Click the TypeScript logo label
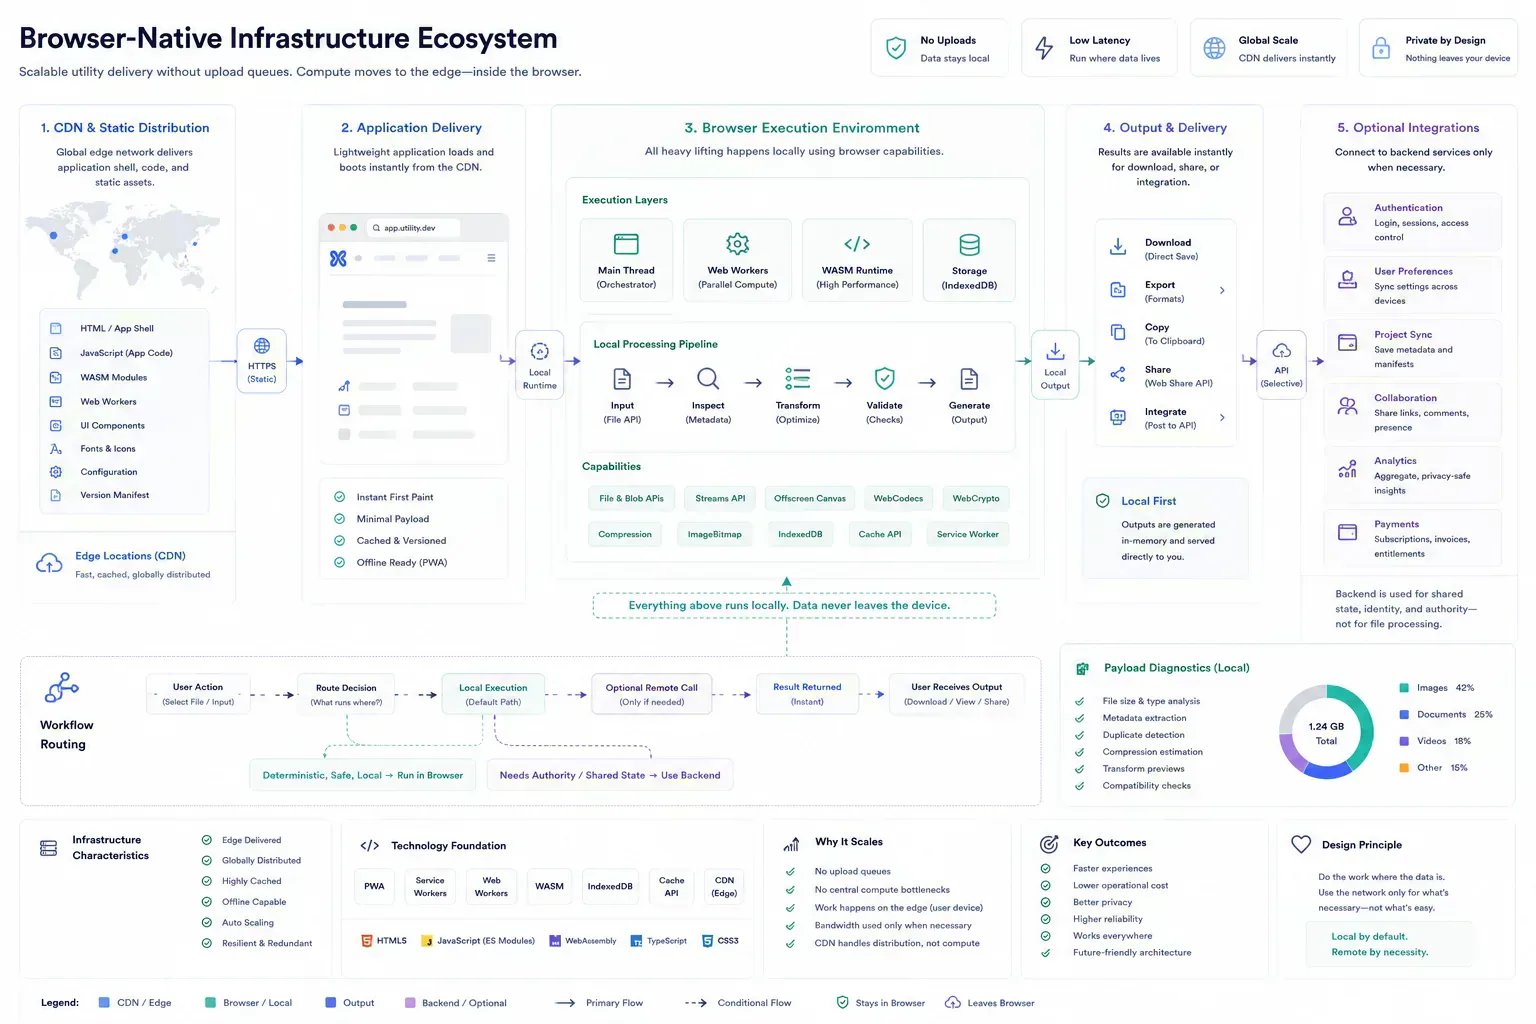This screenshot has height=1024, width=1536. [x=658, y=941]
